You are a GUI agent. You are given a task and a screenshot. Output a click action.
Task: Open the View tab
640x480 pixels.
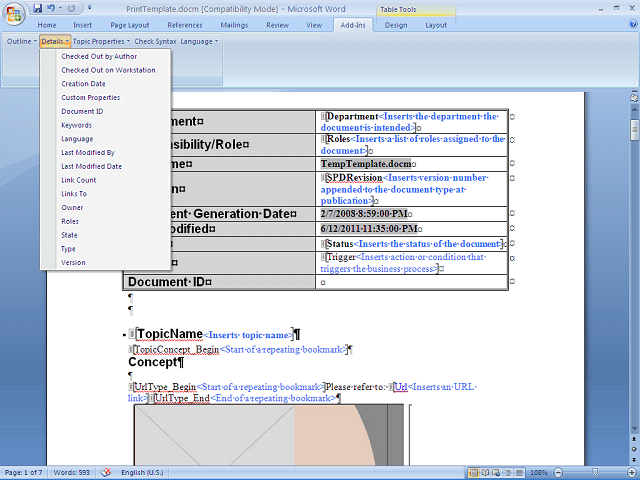coord(314,25)
